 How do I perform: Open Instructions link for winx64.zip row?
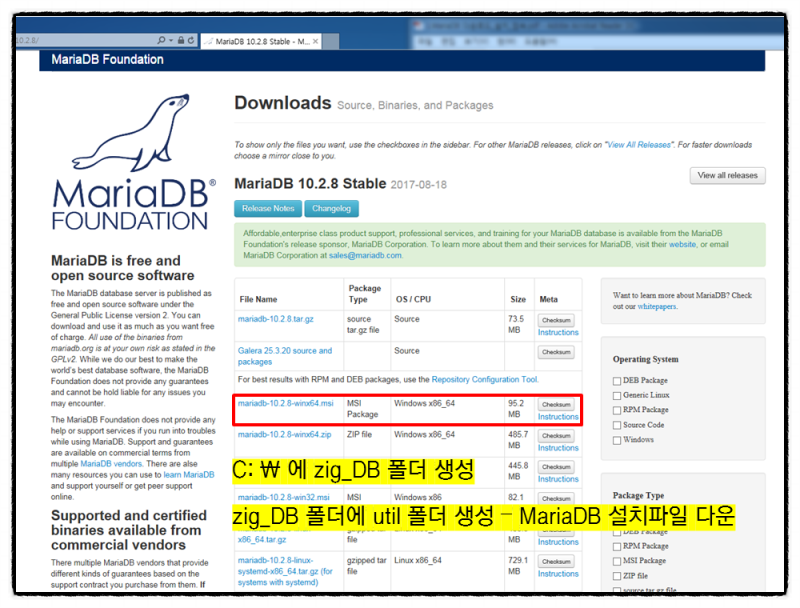click(x=558, y=448)
